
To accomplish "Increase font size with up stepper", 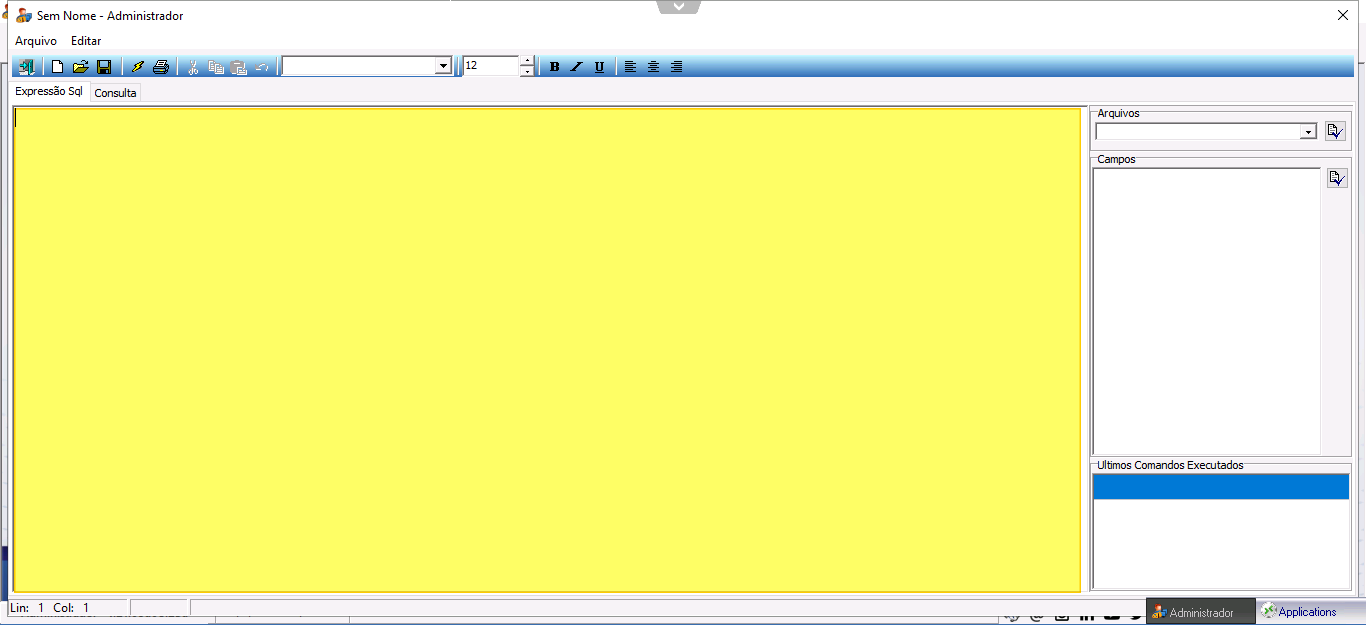I will 527,61.
